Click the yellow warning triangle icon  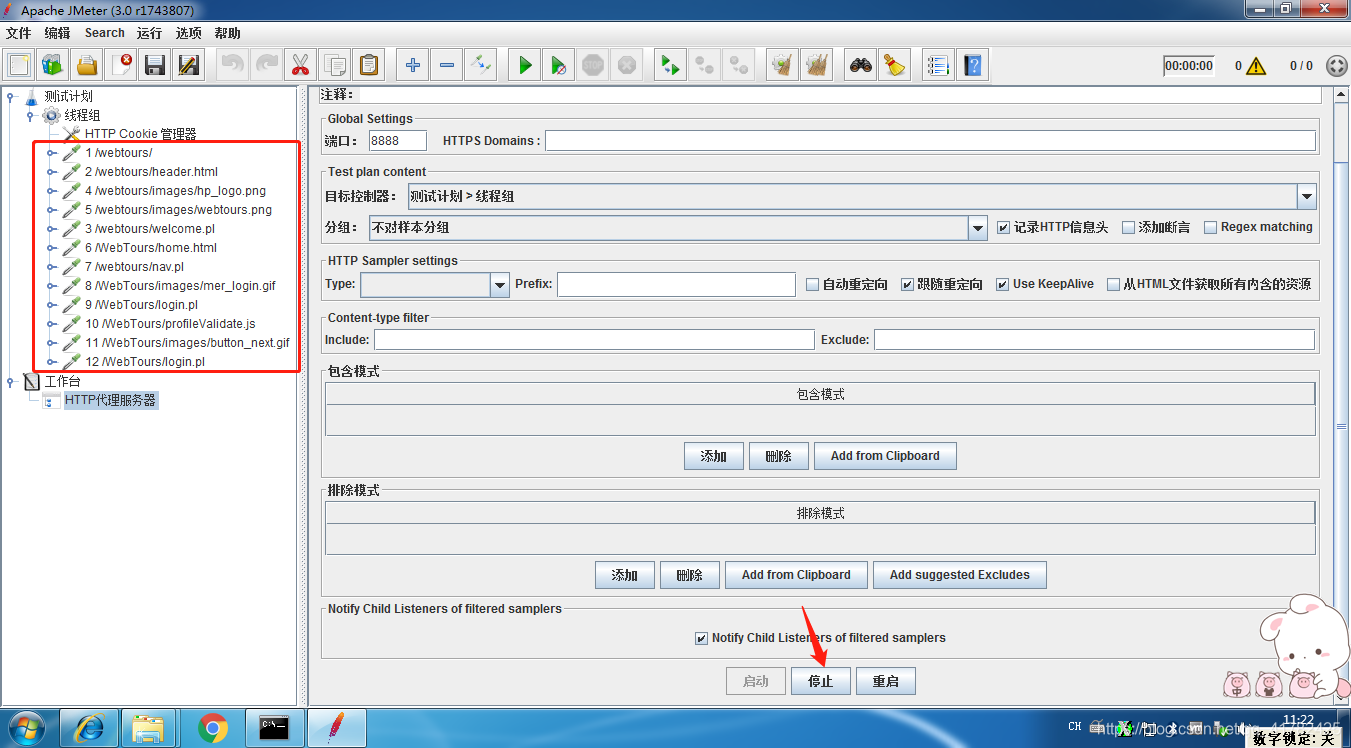(x=1256, y=66)
